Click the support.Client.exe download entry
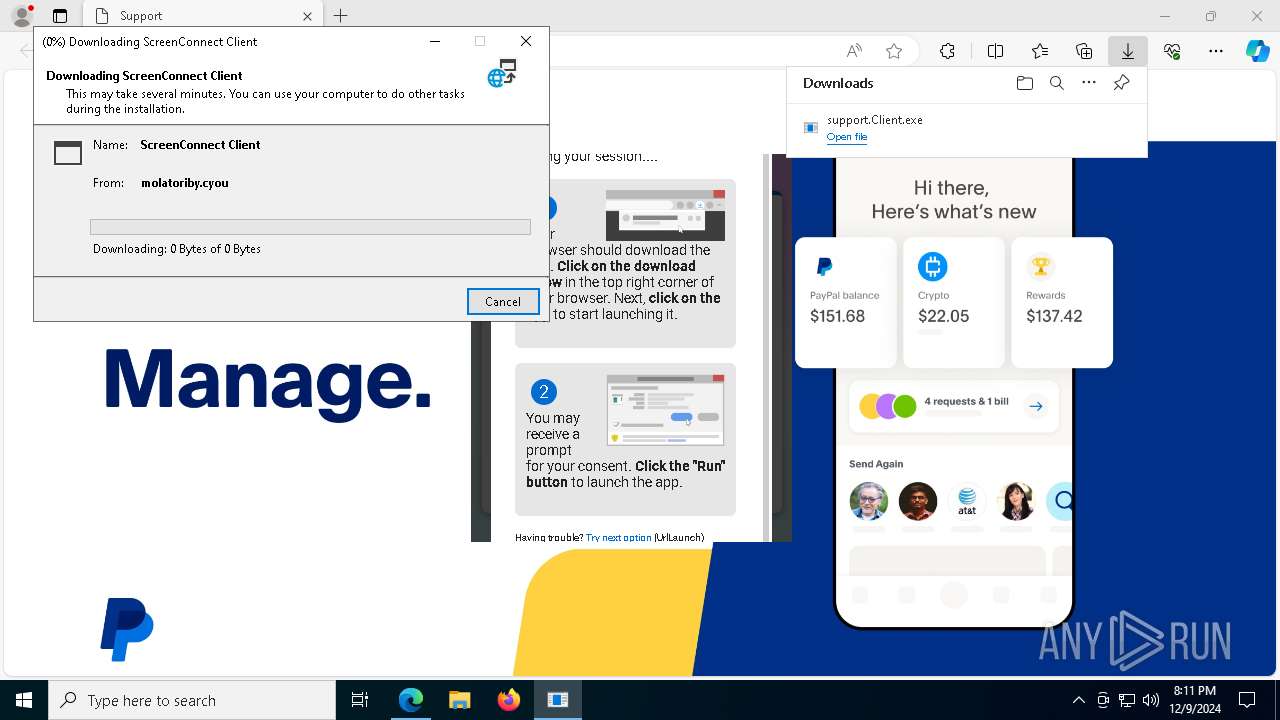Screen dimensions: 1280x720 967,128
